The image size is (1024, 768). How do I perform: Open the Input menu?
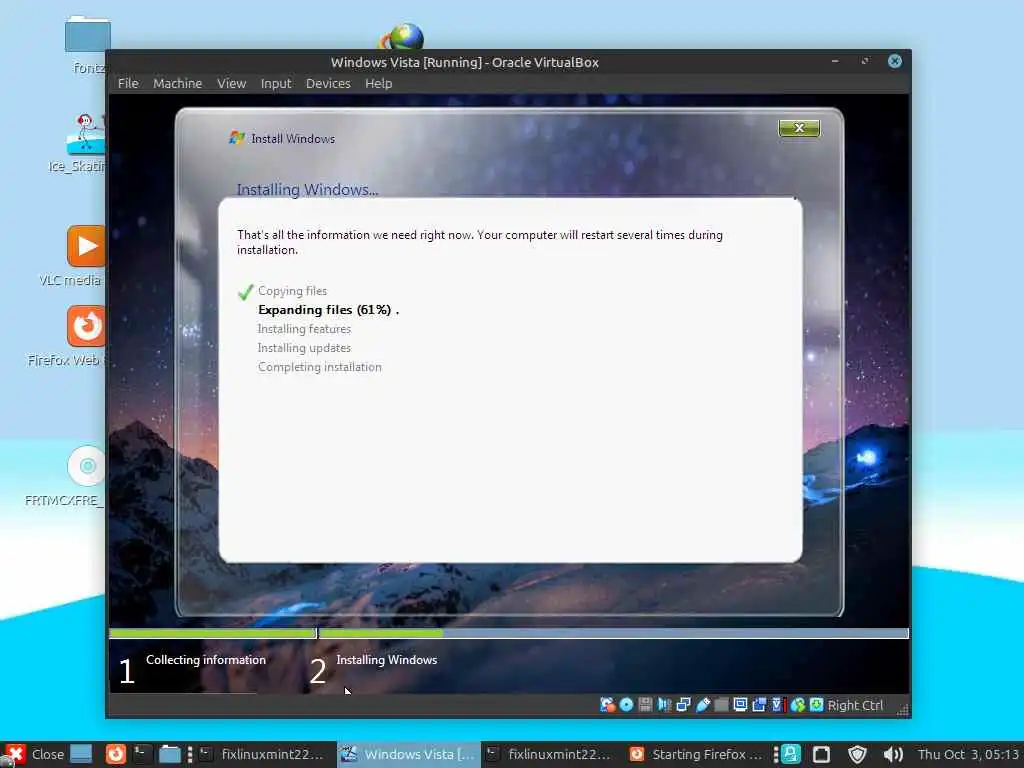pos(276,84)
